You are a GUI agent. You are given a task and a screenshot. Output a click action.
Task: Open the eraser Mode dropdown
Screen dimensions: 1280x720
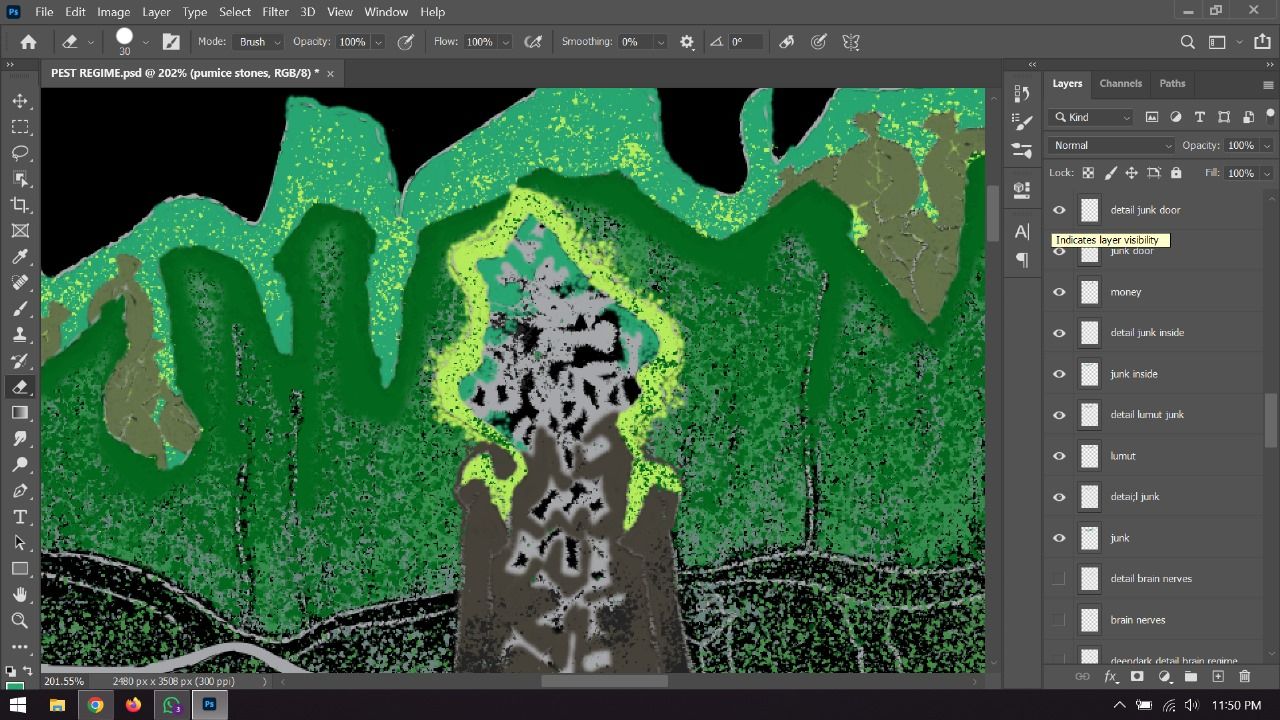259,42
